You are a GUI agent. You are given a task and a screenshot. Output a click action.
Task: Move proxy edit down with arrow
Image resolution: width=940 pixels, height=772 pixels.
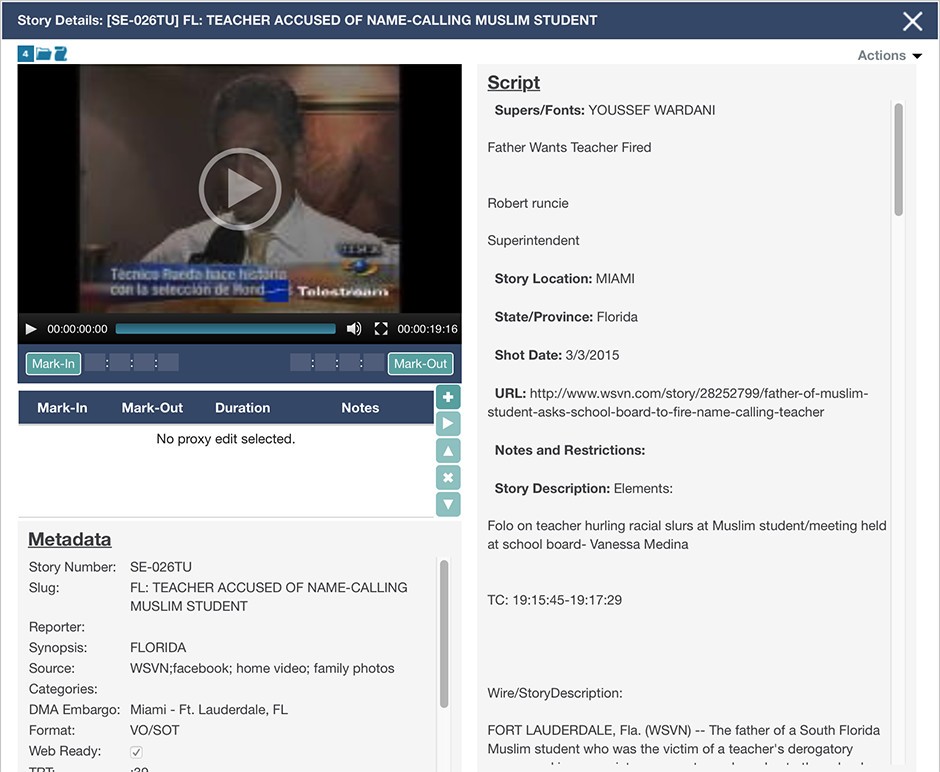[448, 504]
